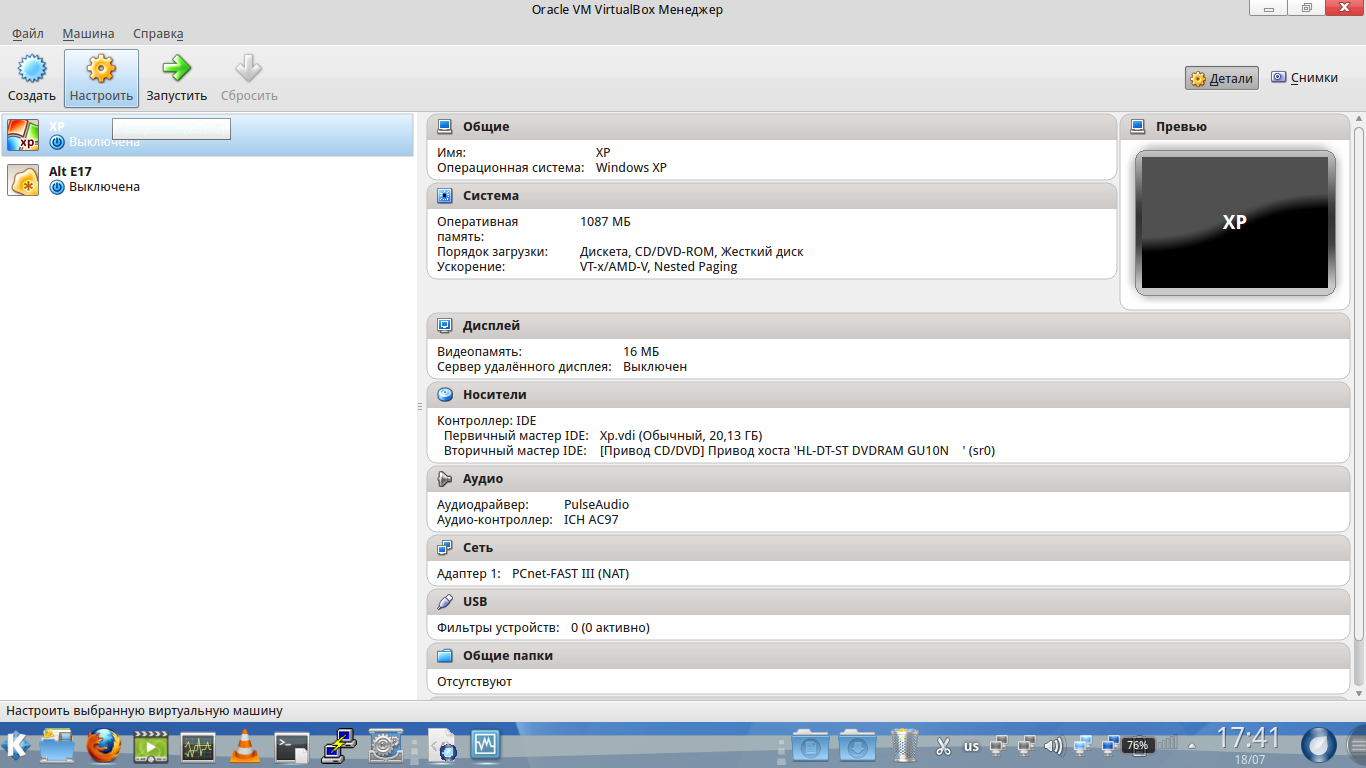The image size is (1366, 768).
Task: Open the documents folder taskbar icon
Action: [810, 746]
